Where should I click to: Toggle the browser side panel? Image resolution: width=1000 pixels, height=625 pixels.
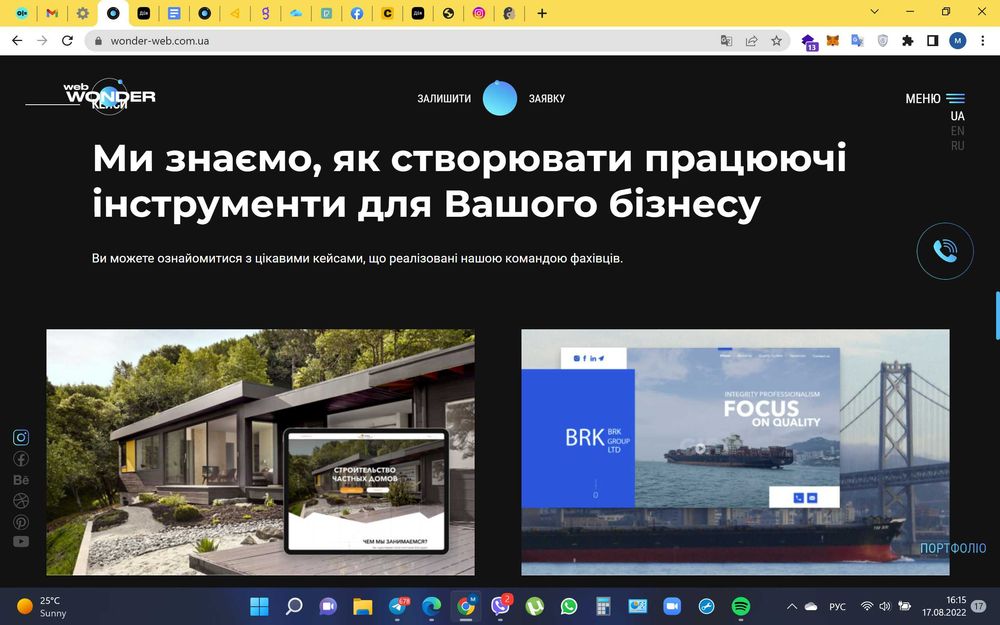(932, 41)
